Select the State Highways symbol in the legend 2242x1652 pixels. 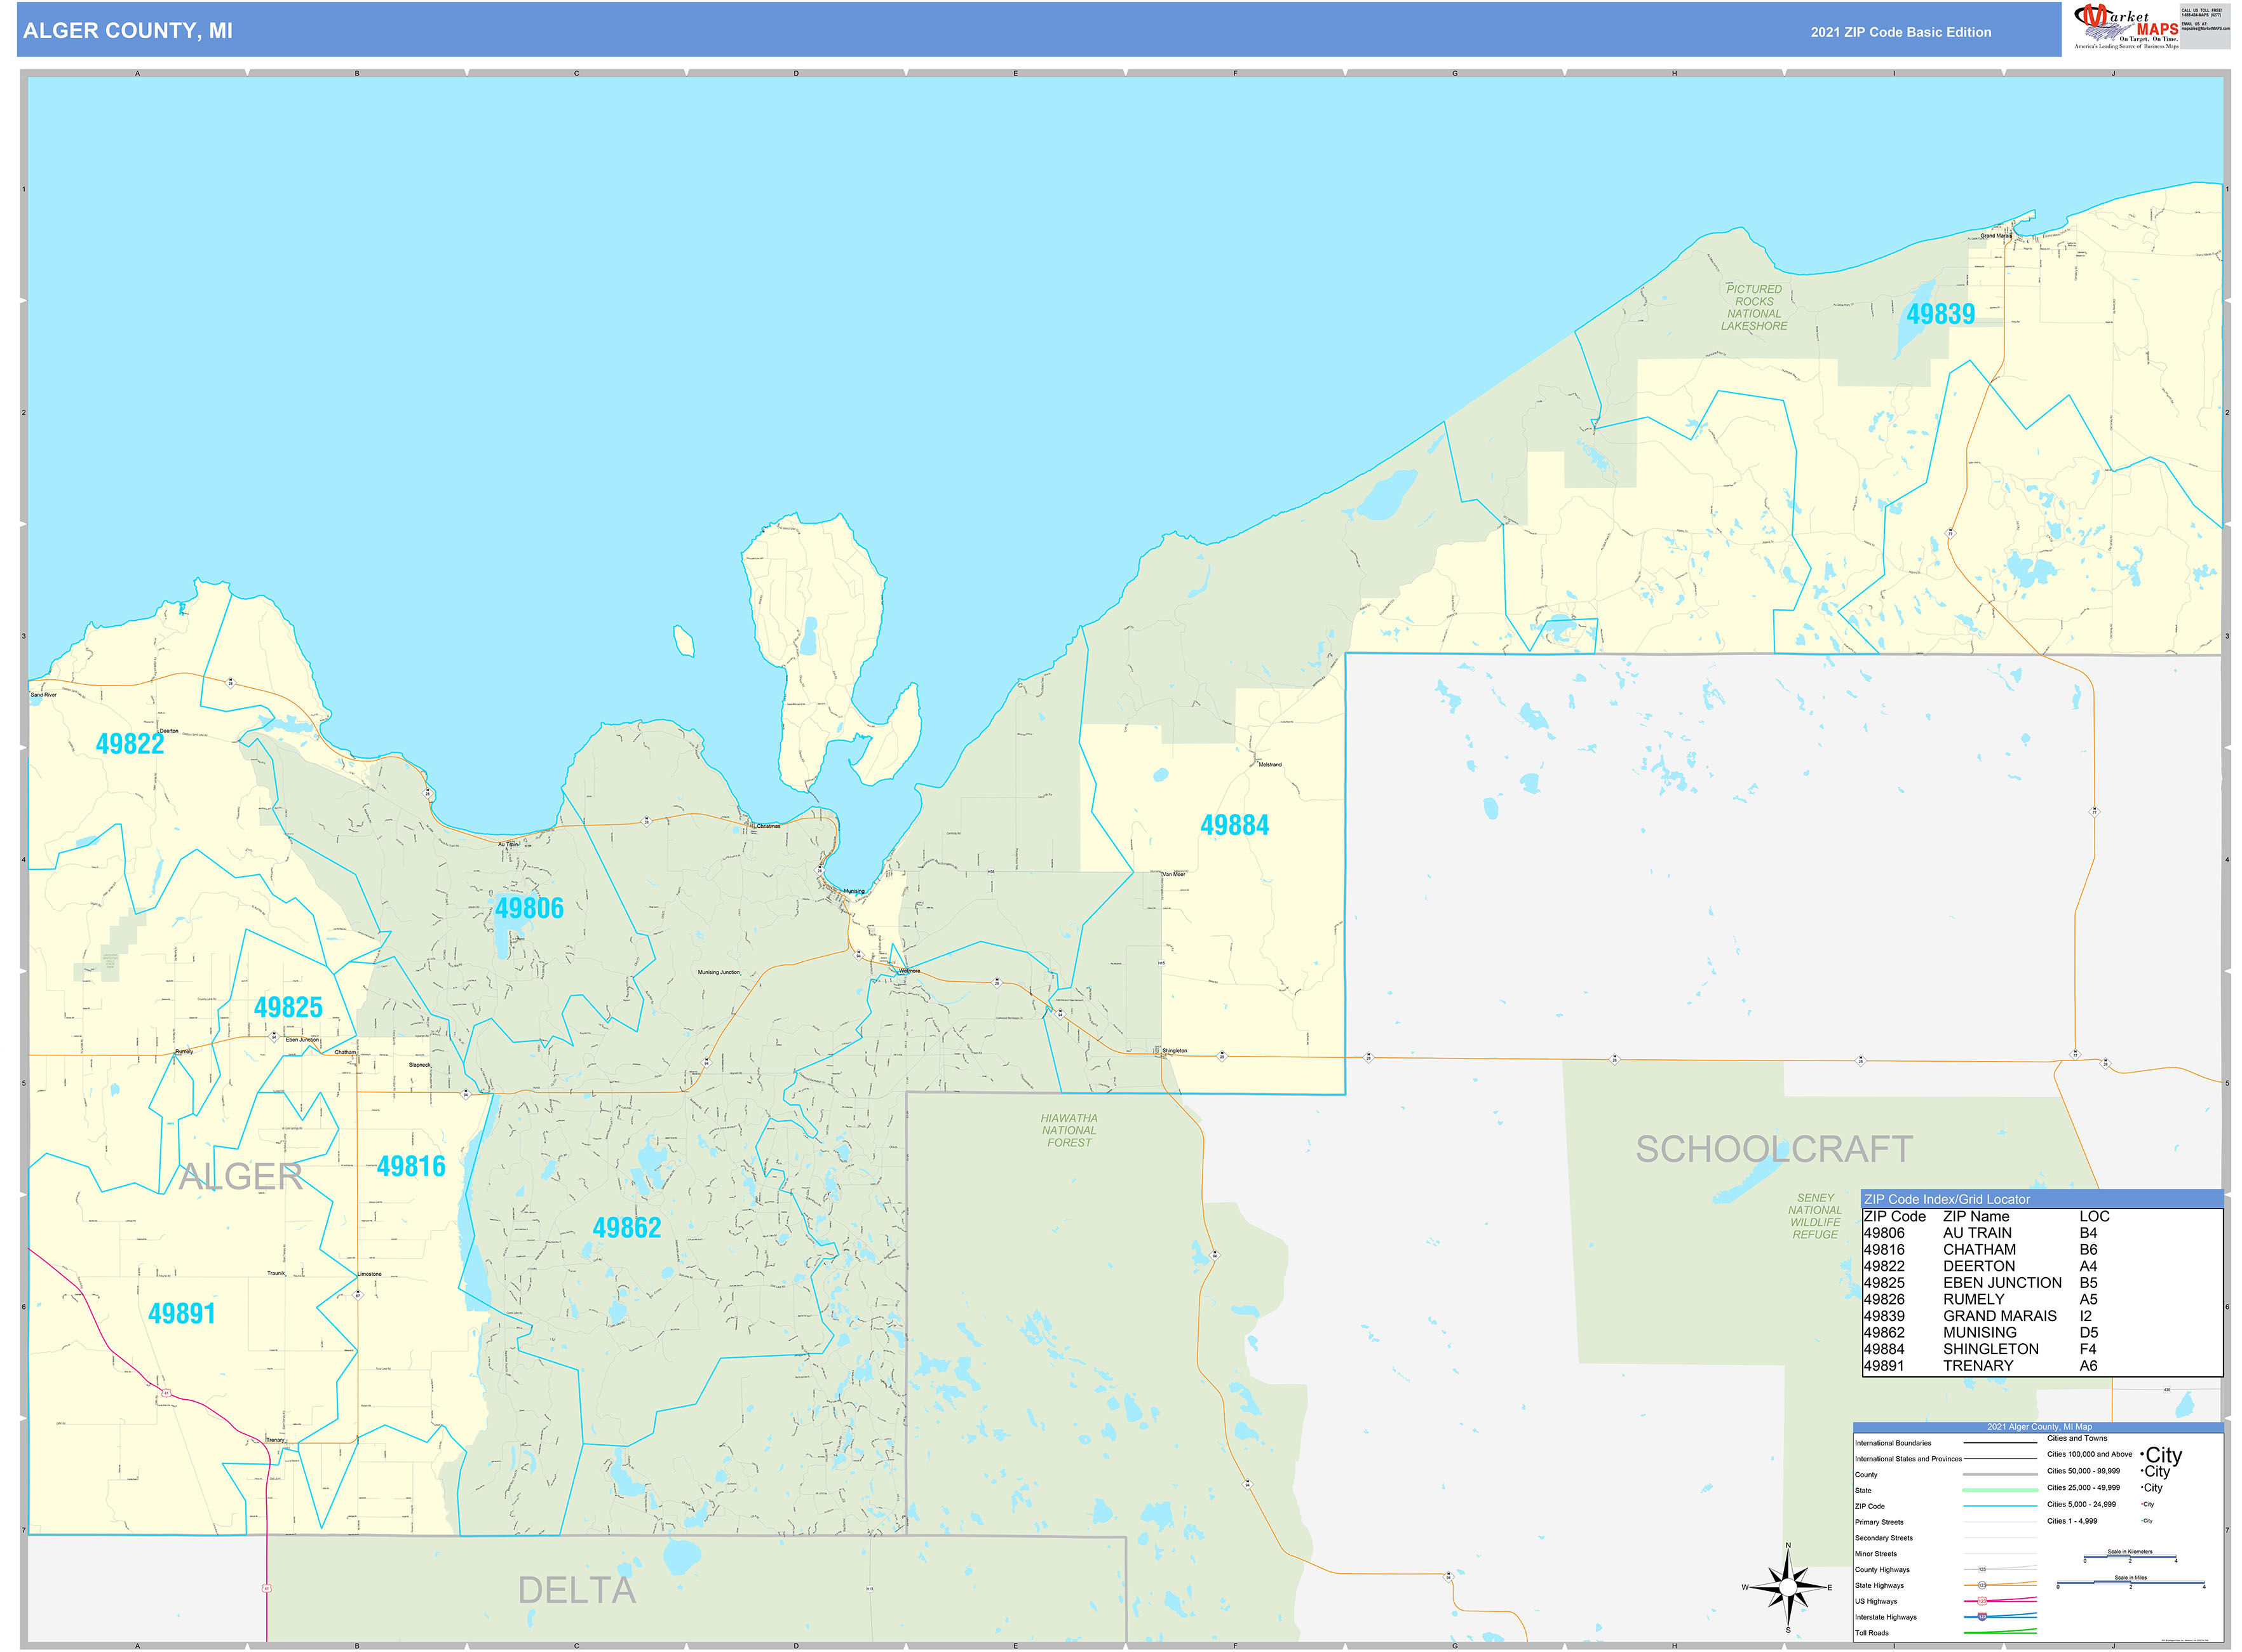click(1982, 1586)
